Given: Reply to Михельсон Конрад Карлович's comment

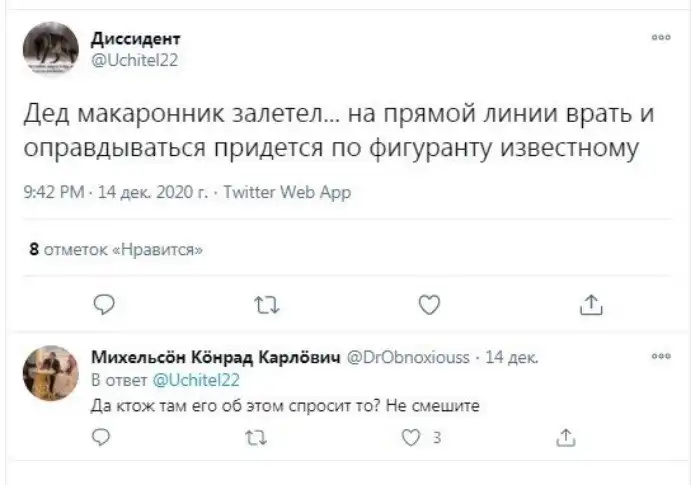Looking at the screenshot, I should click(x=100, y=436).
